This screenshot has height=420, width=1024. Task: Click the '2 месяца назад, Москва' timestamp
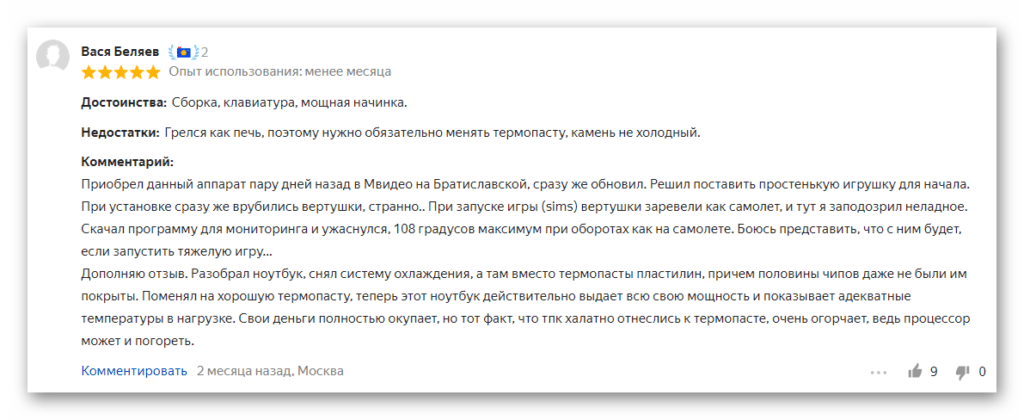pyautogui.click(x=270, y=371)
